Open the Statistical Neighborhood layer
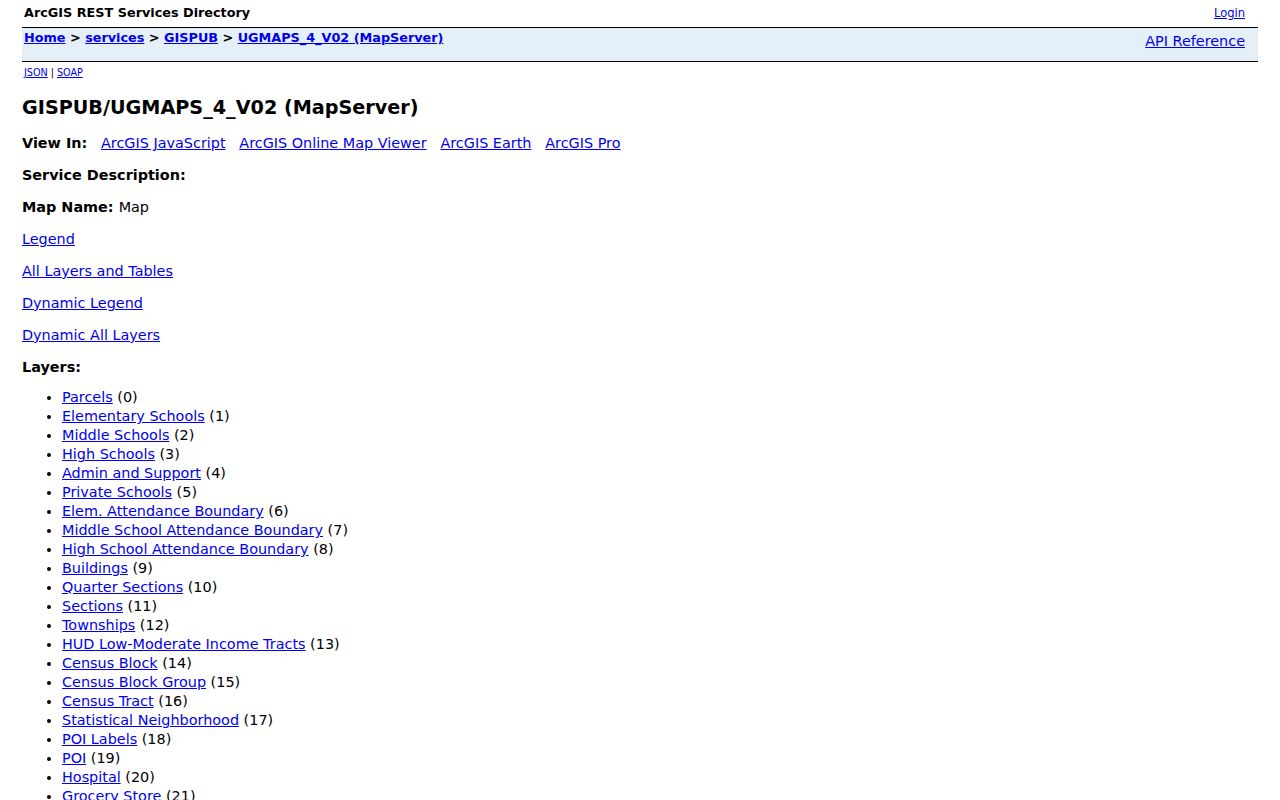The image size is (1280, 800). click(150, 720)
